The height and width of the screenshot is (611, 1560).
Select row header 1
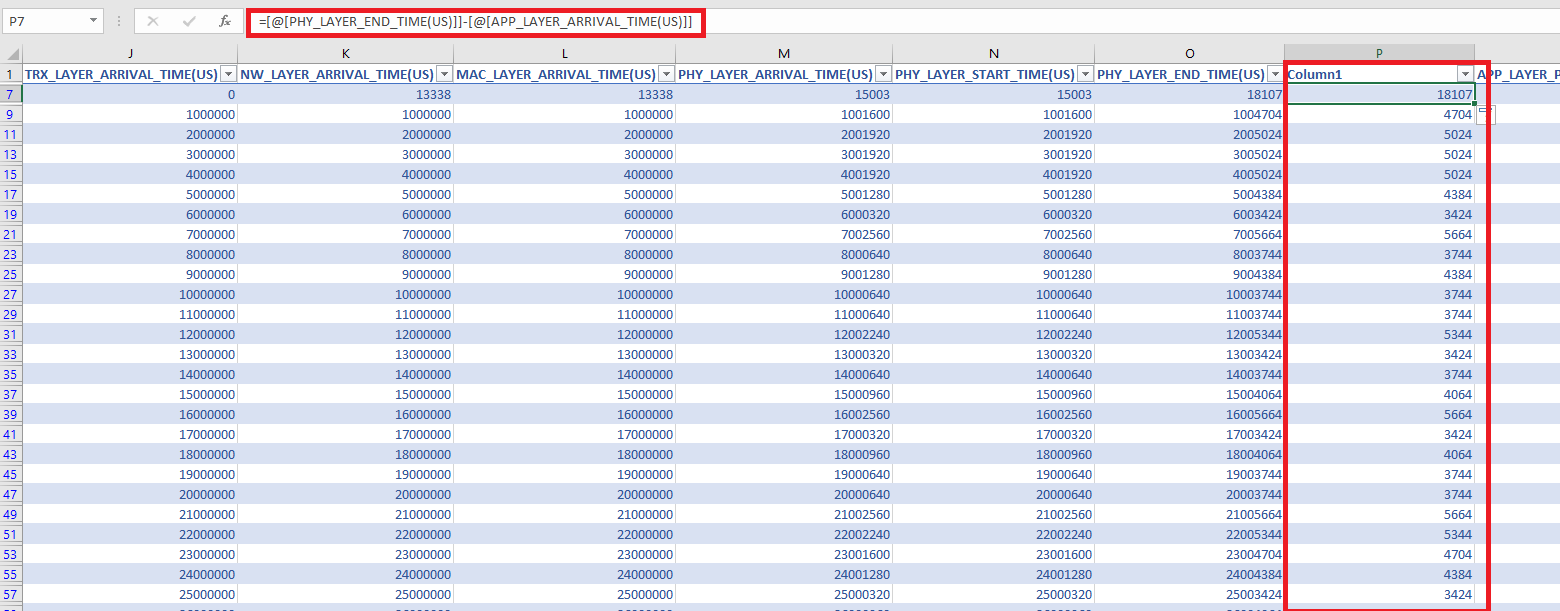coord(11,74)
